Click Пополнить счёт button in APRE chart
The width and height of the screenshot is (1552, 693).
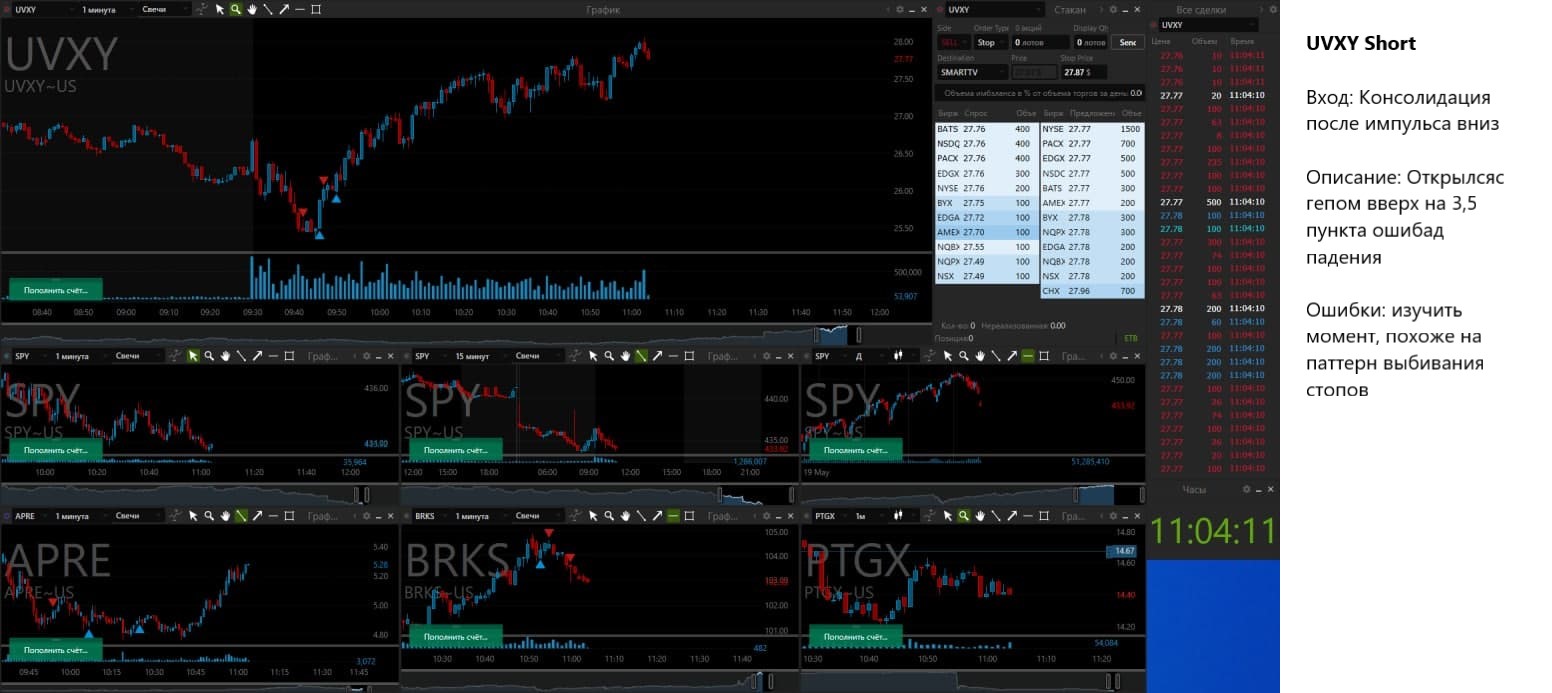point(56,650)
